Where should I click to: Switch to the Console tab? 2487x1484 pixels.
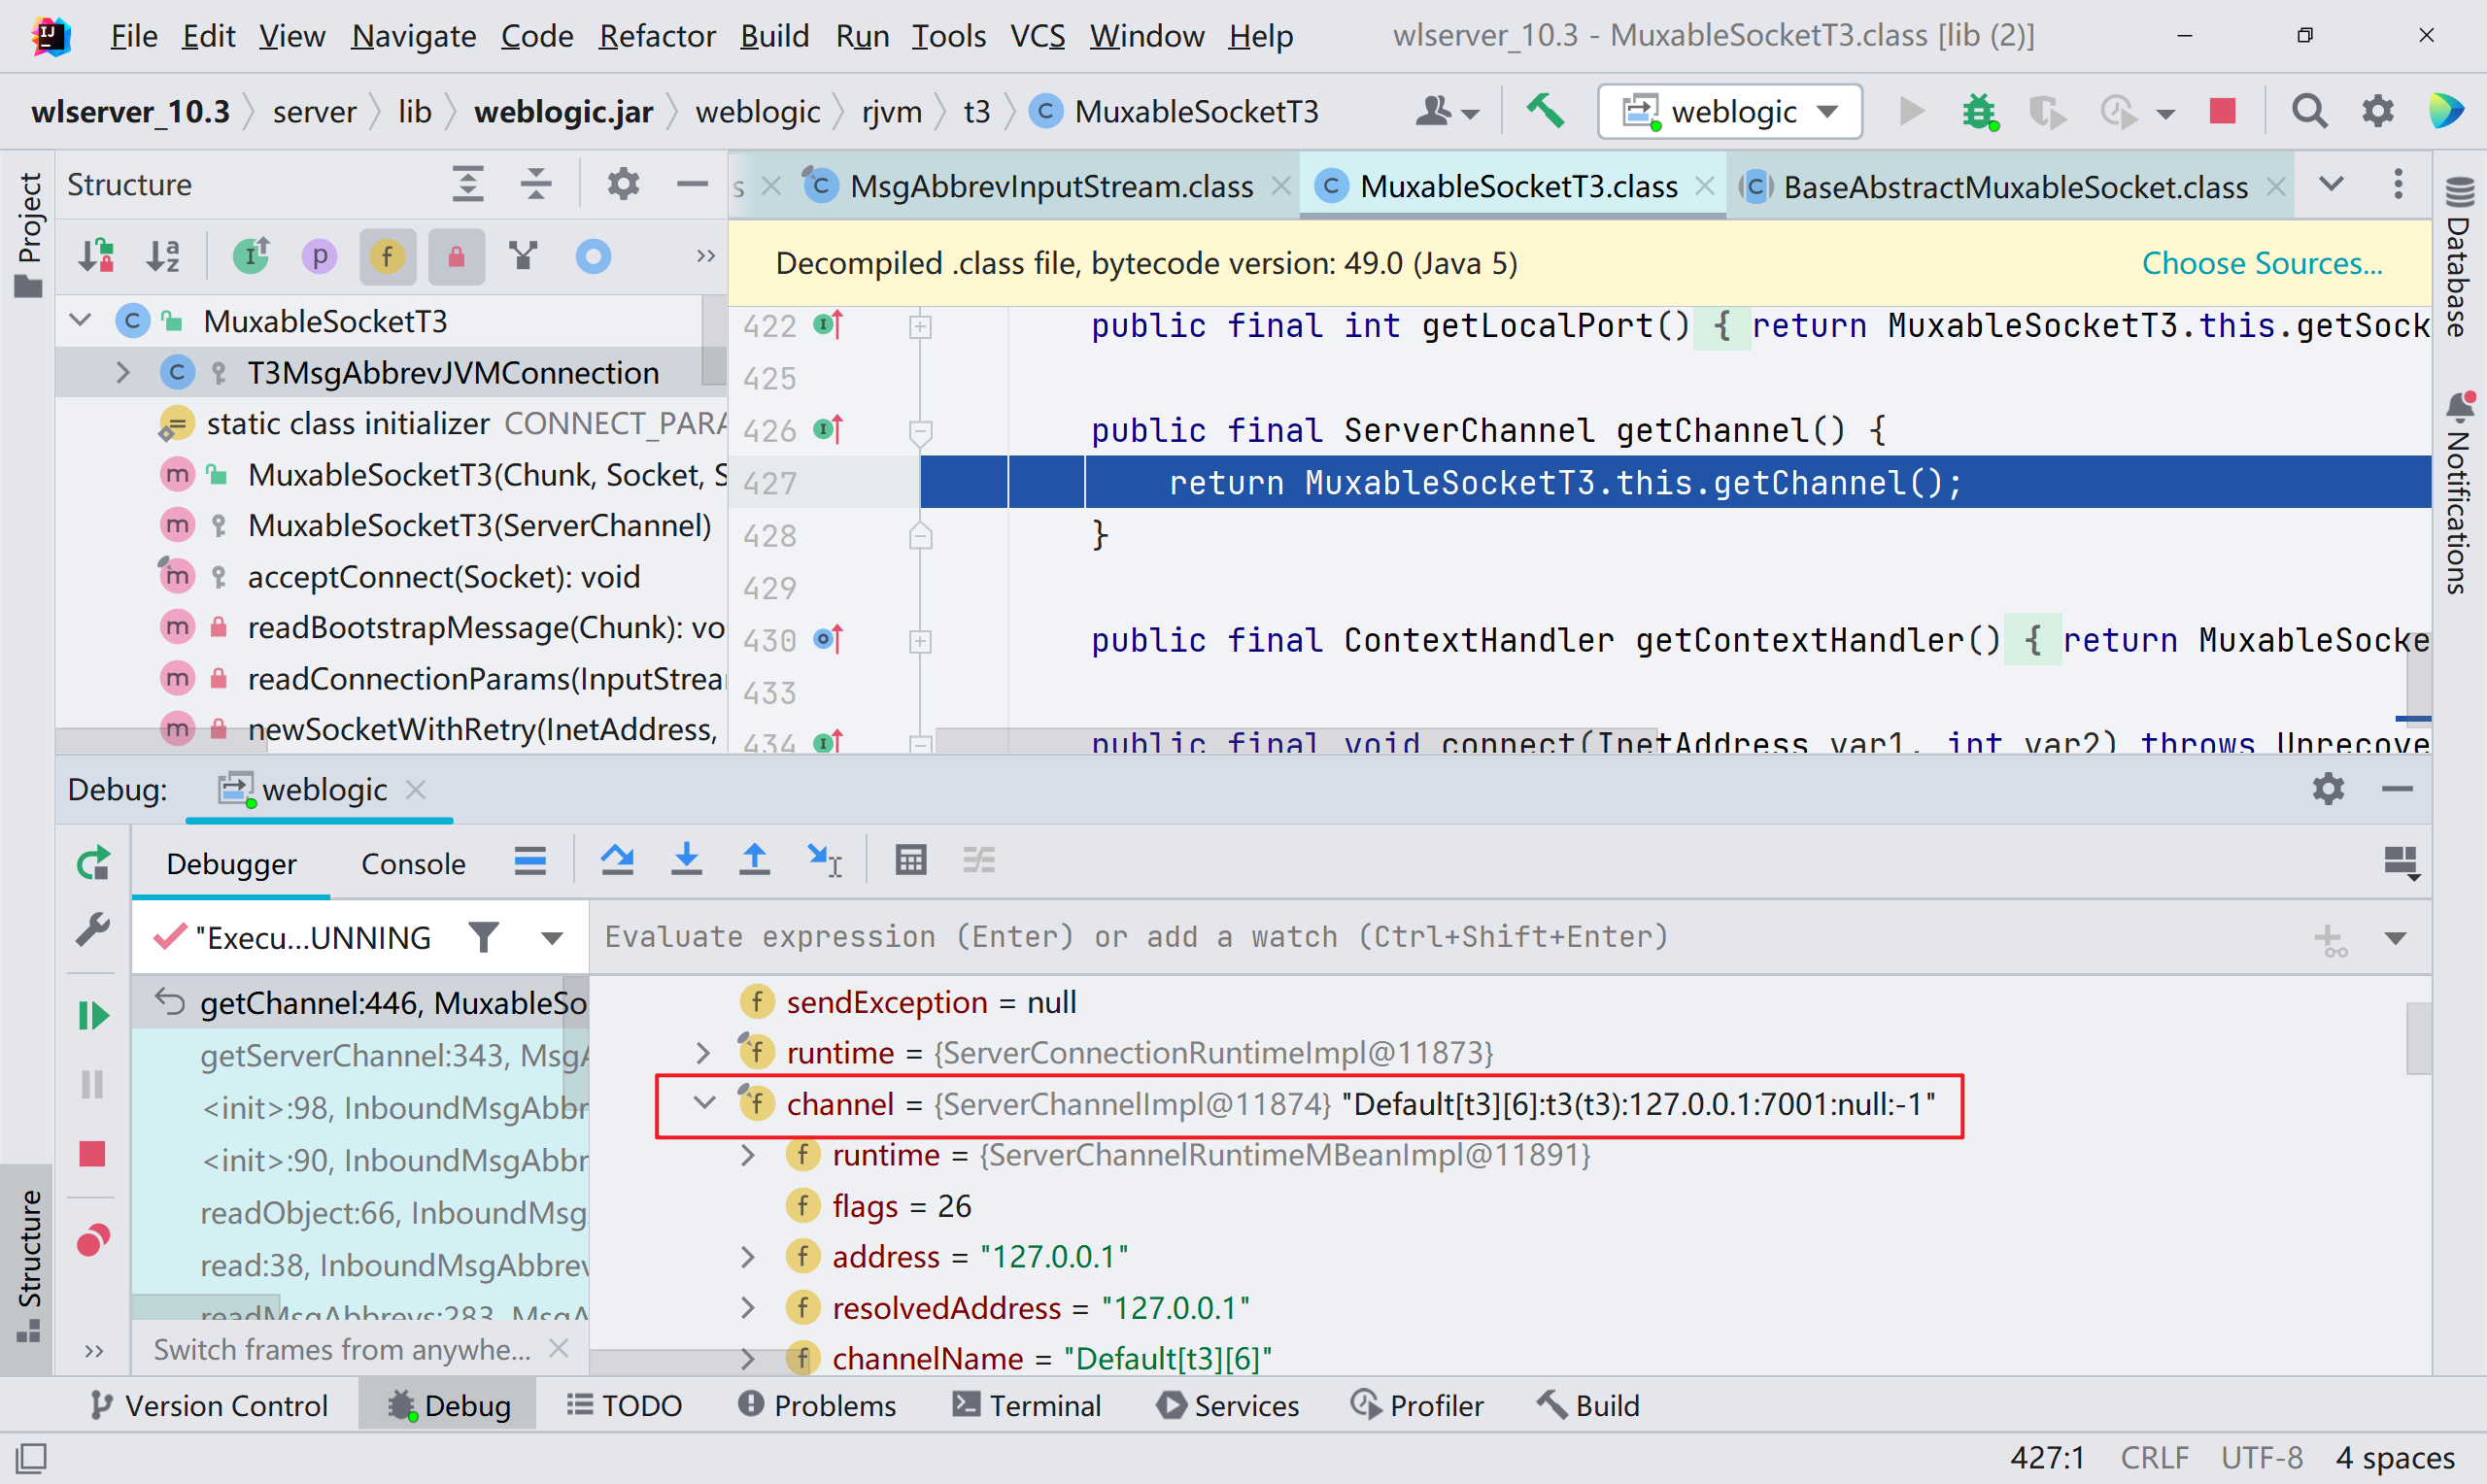tap(412, 862)
